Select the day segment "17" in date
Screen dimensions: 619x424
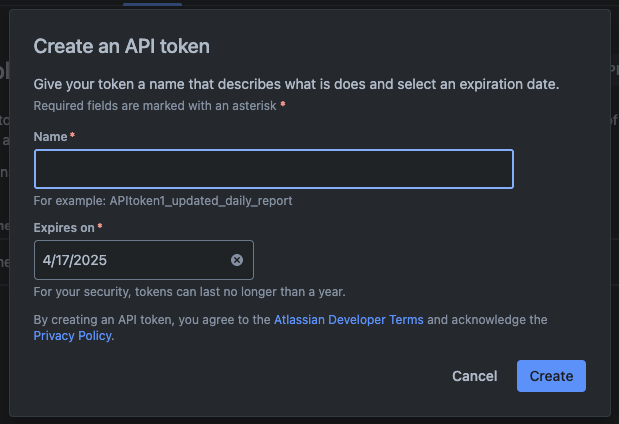coord(61,260)
